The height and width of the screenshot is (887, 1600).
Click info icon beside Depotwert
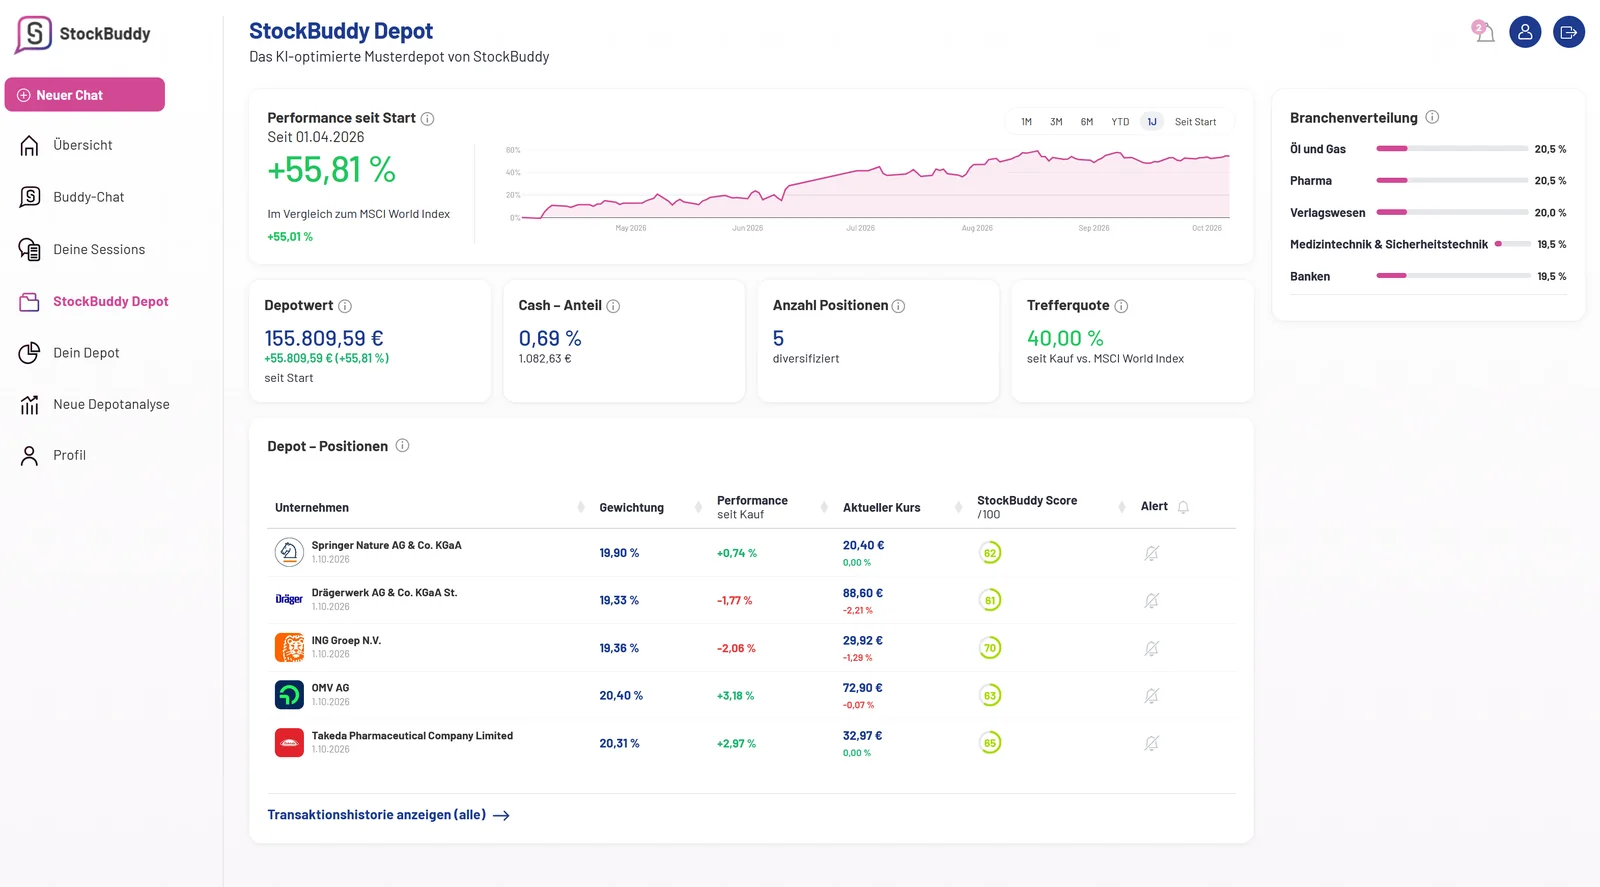[x=345, y=306]
